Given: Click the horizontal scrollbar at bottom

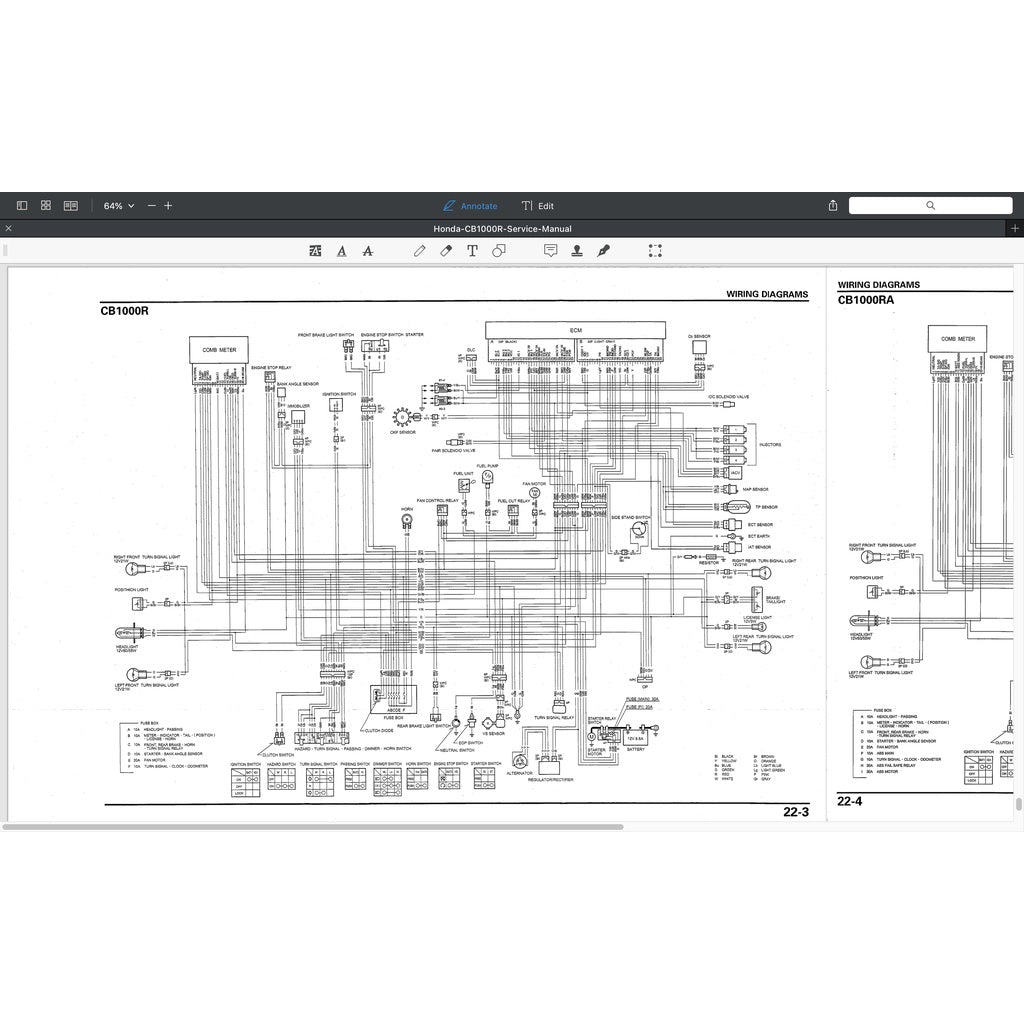Looking at the screenshot, I should point(312,827).
